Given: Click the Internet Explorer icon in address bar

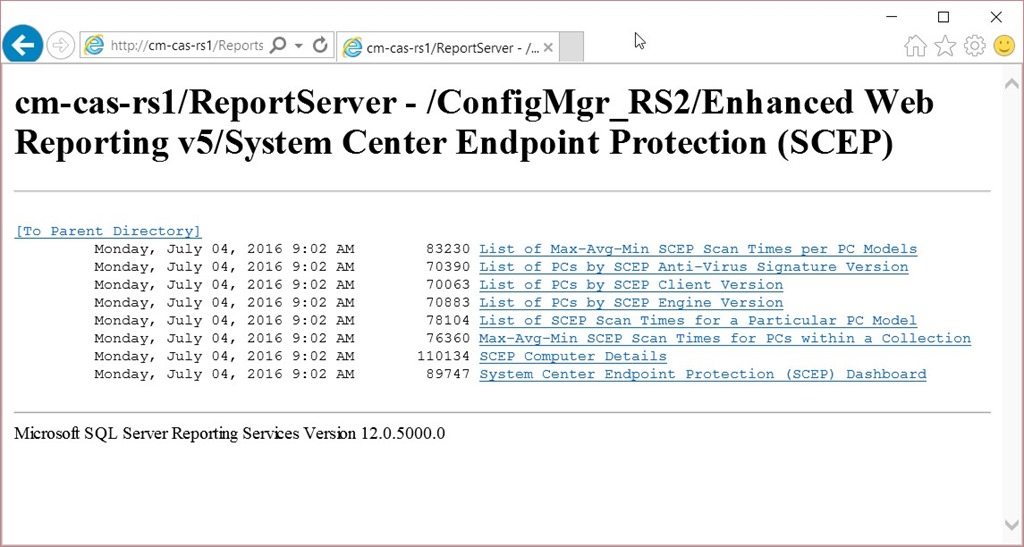Looking at the screenshot, I should [x=94, y=45].
